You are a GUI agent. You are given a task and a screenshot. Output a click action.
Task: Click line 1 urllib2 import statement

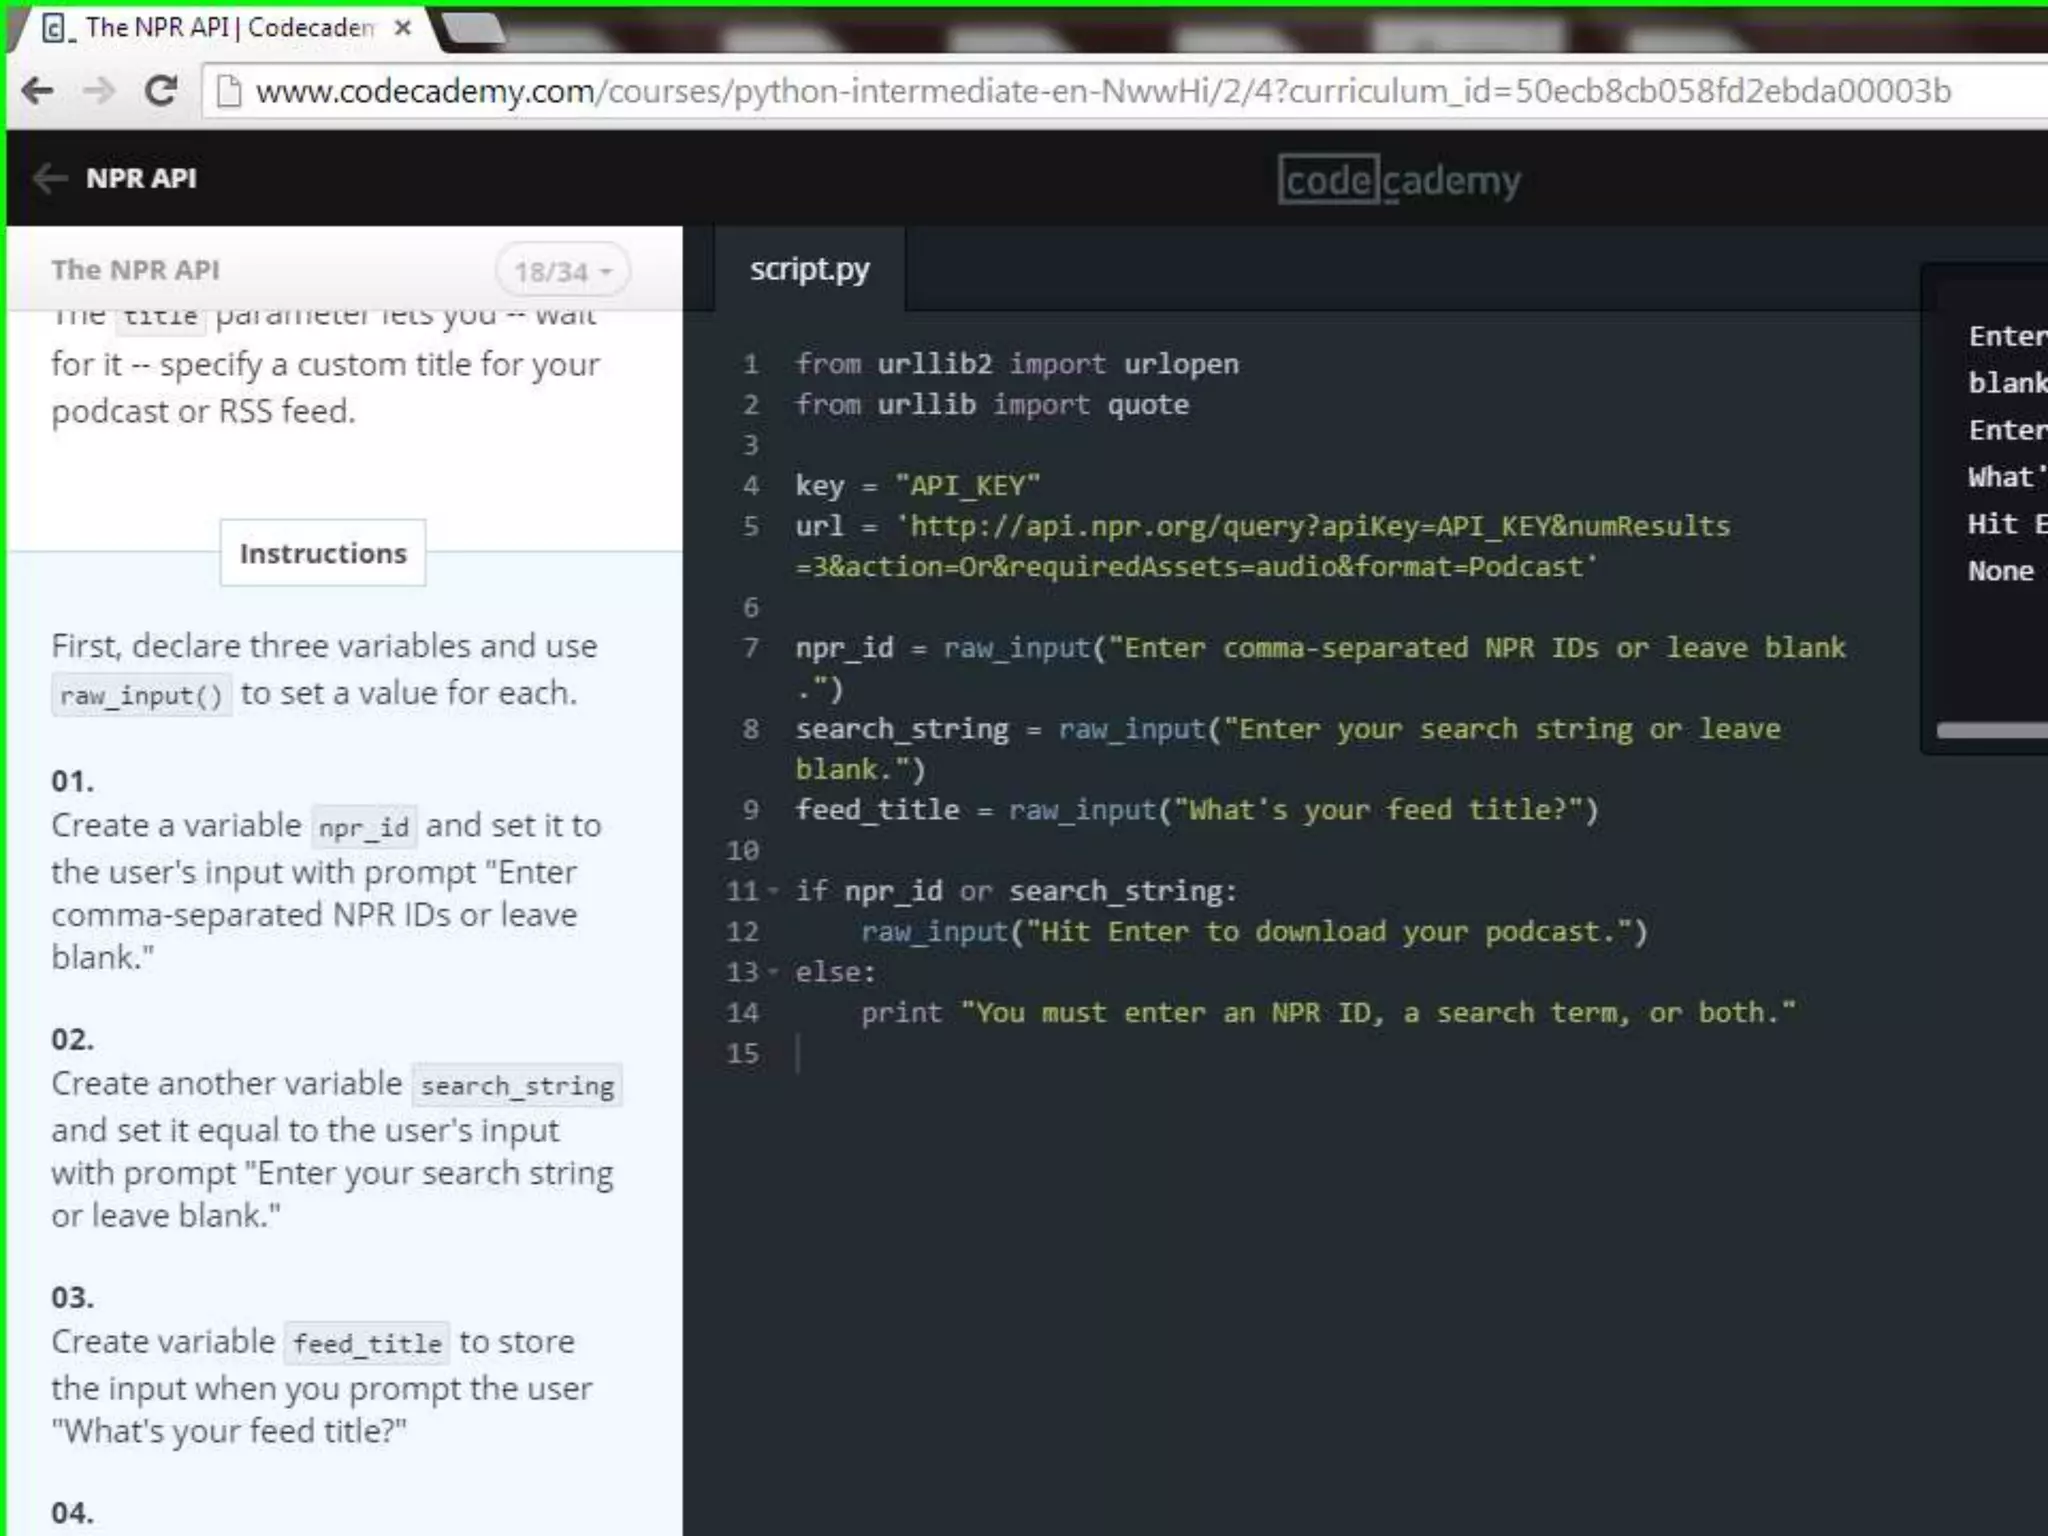(1017, 364)
